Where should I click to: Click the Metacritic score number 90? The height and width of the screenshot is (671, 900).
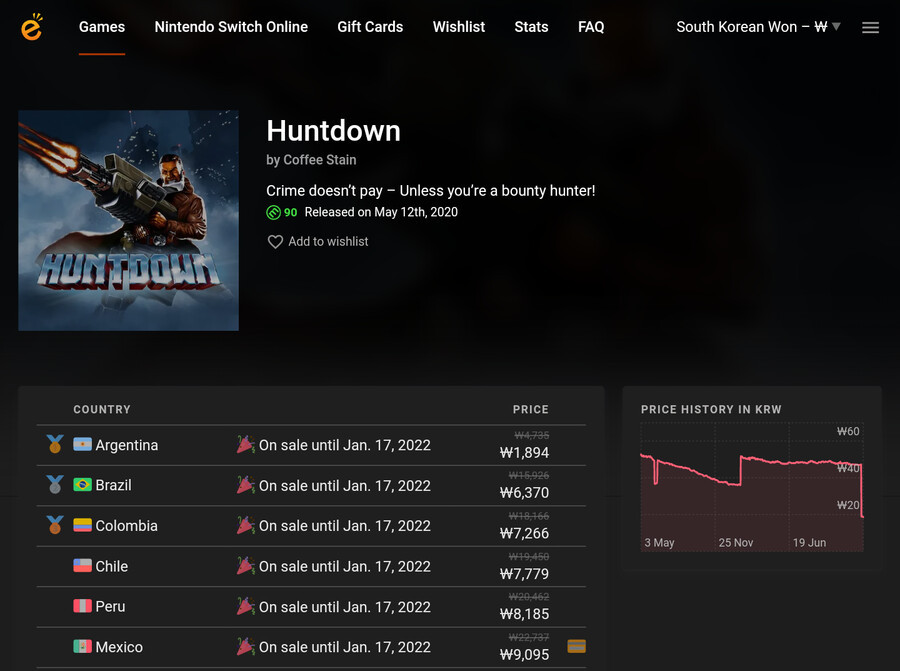coord(290,212)
